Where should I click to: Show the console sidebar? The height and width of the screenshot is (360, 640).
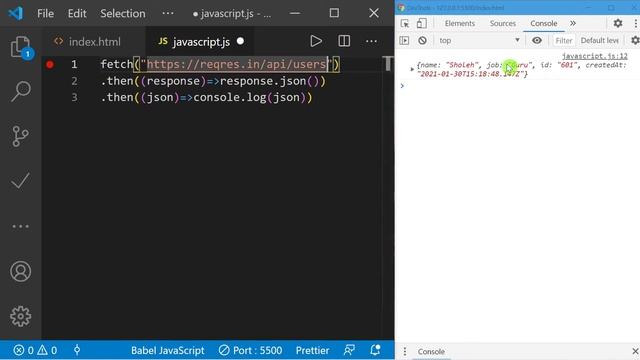[x=404, y=40]
